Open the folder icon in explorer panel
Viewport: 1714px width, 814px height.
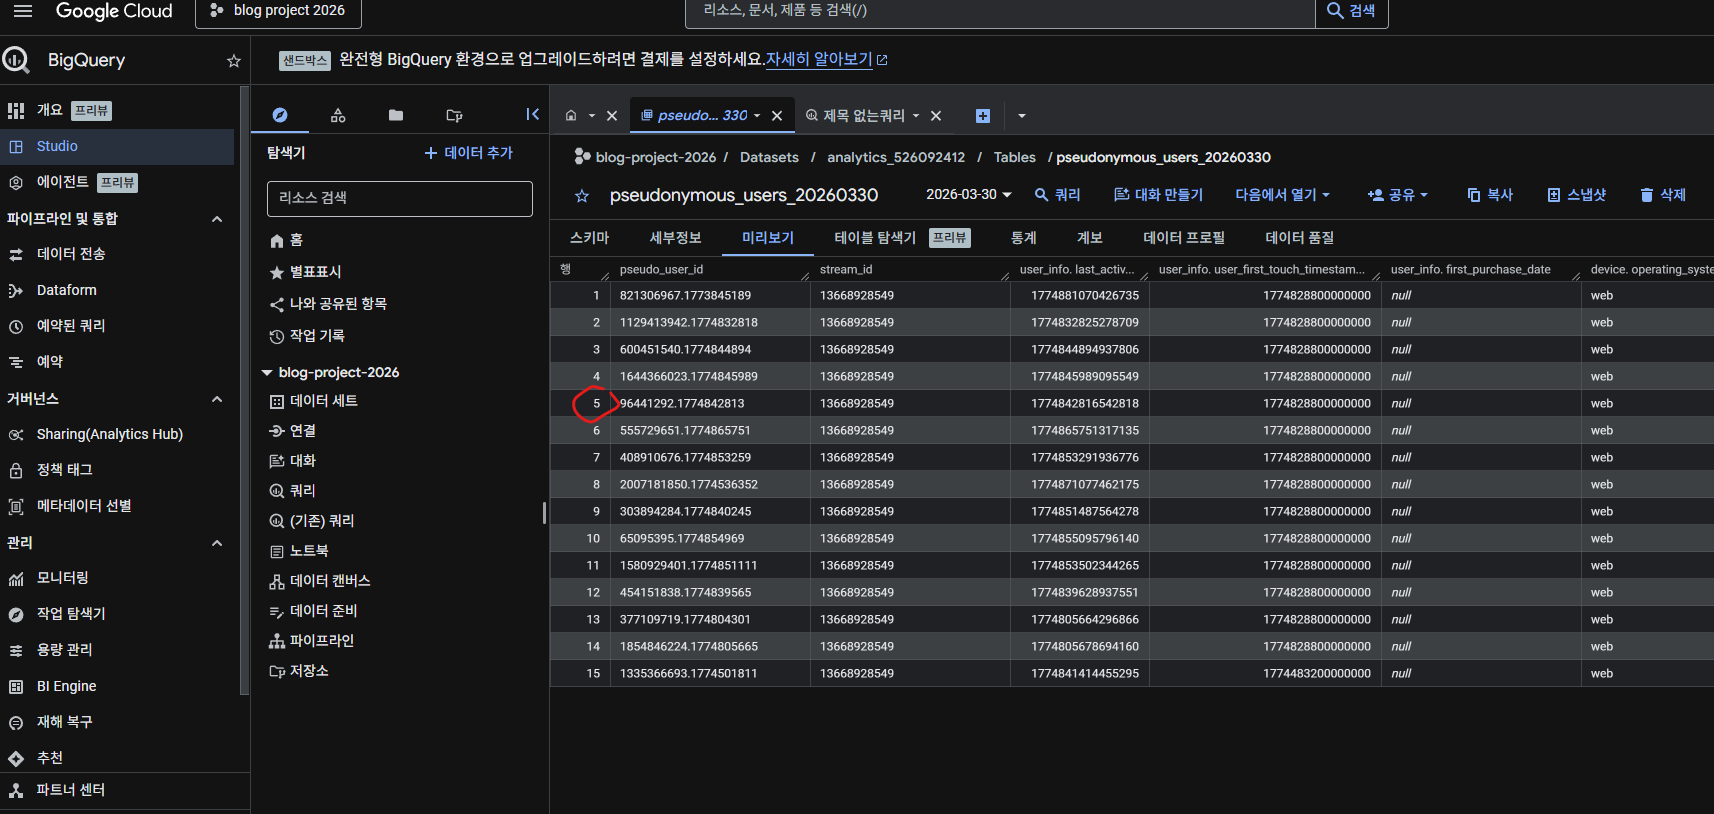click(x=396, y=115)
